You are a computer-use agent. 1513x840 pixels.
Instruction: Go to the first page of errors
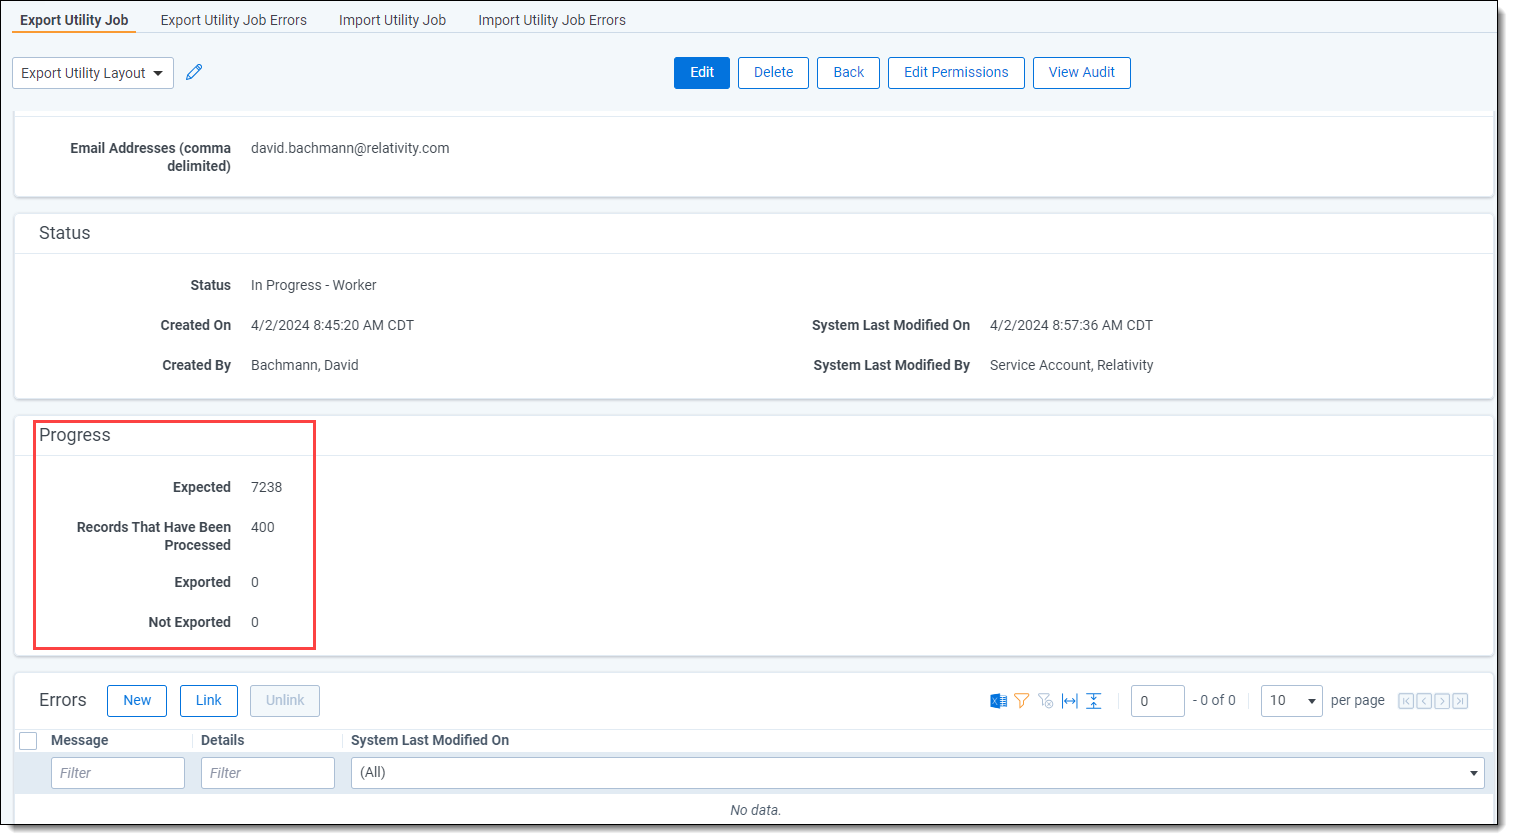(x=1406, y=701)
